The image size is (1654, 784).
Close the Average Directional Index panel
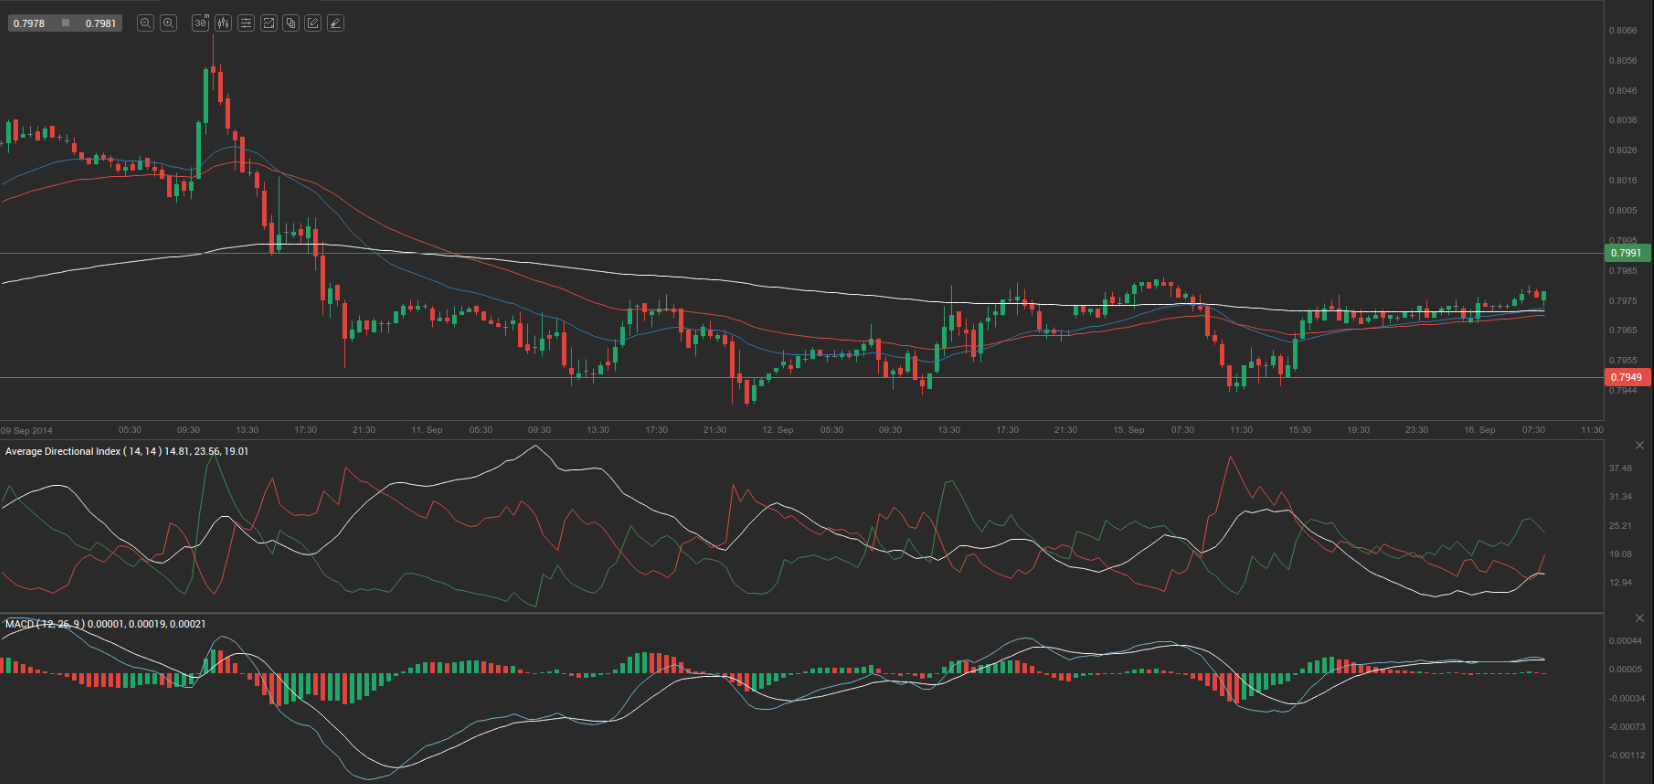click(x=1639, y=445)
